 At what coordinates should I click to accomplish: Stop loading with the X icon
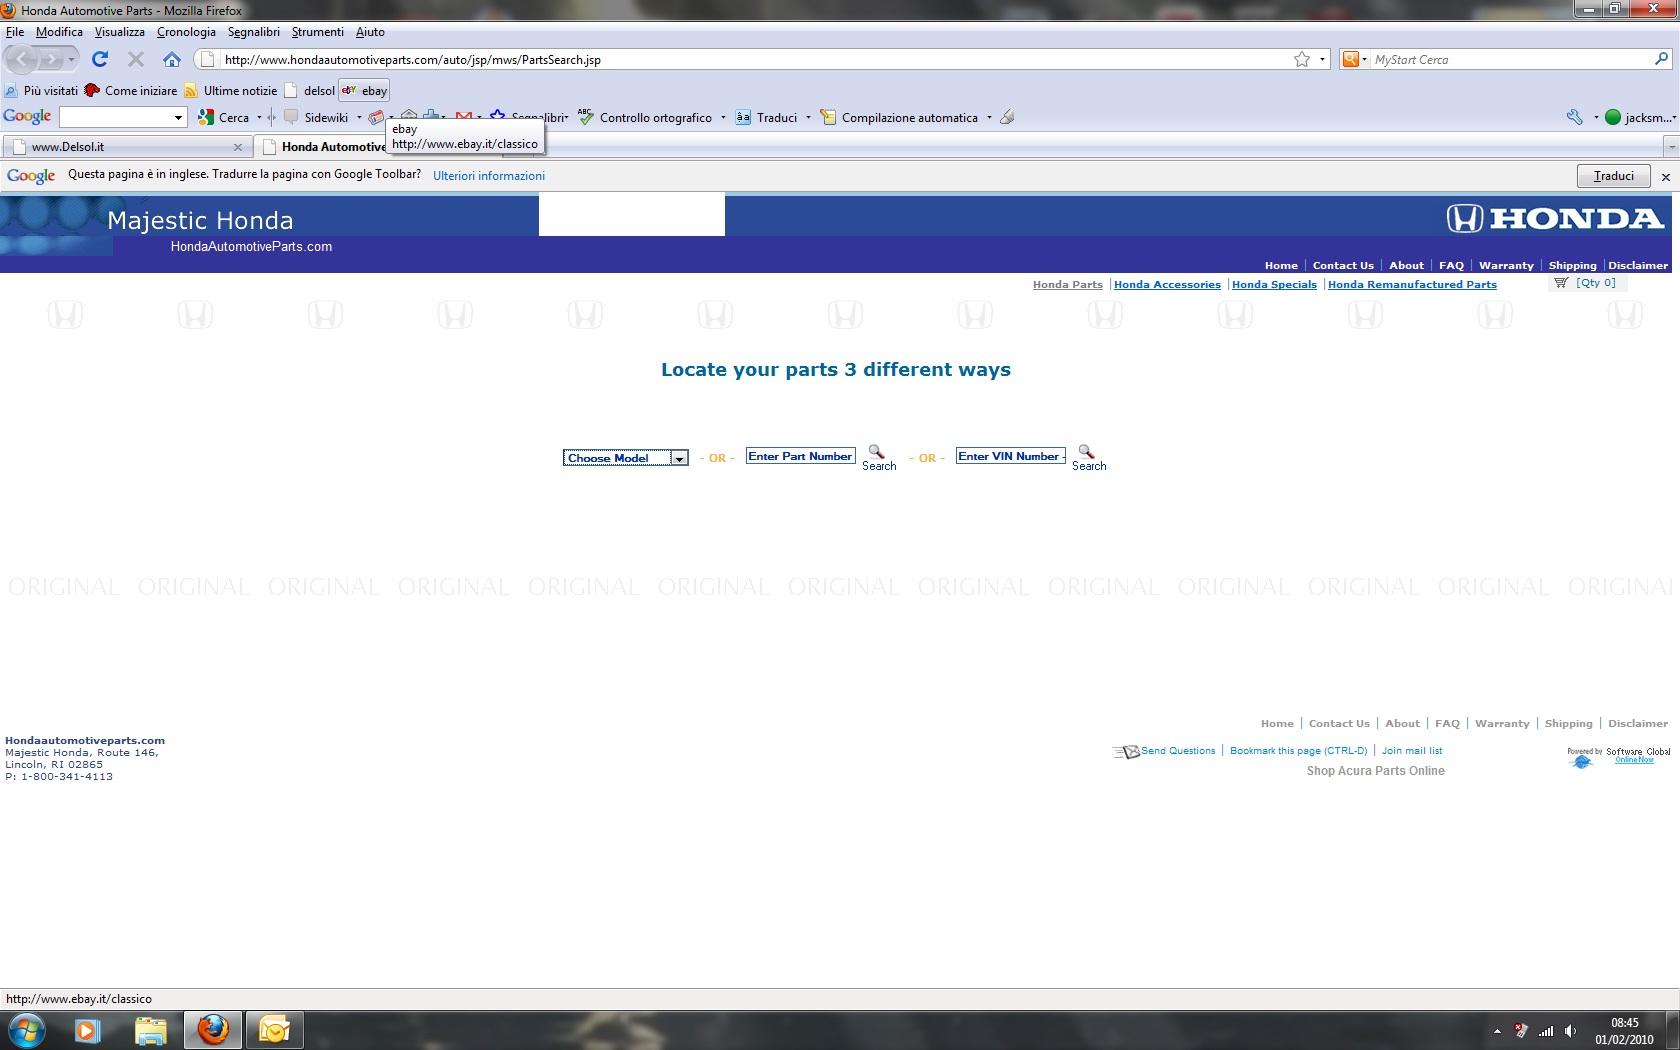136,60
